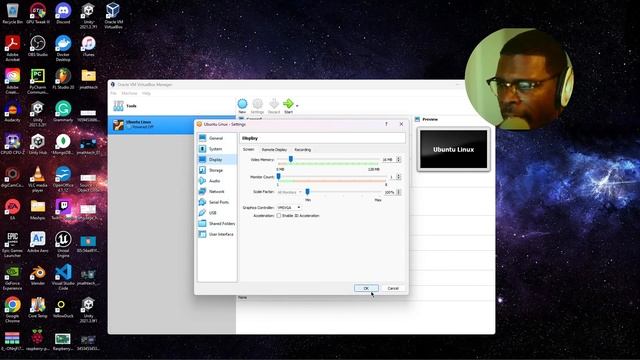Click Settings gear in VirtualBox Manager toolbar
Viewport: 640px width, 360px height.
coord(257,106)
